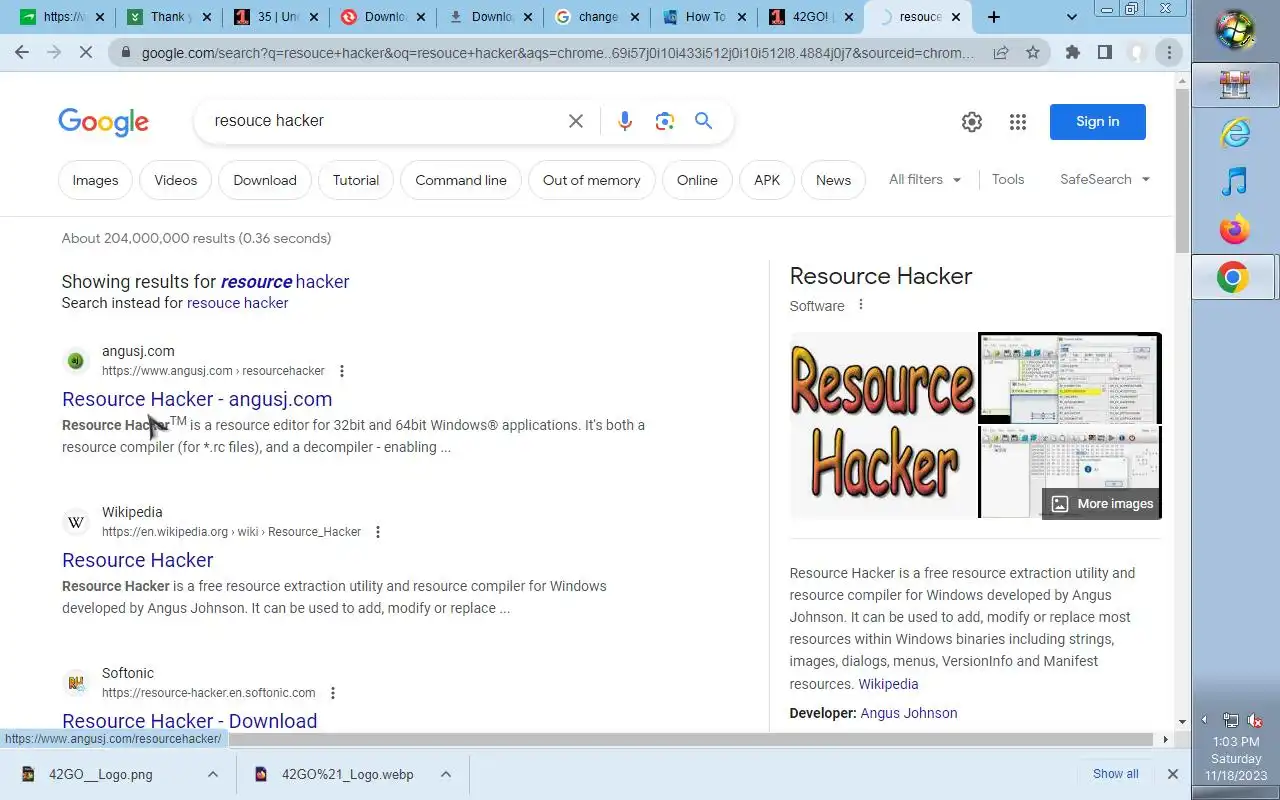Search instead for resouce hacker
The image size is (1280, 800).
tap(238, 303)
